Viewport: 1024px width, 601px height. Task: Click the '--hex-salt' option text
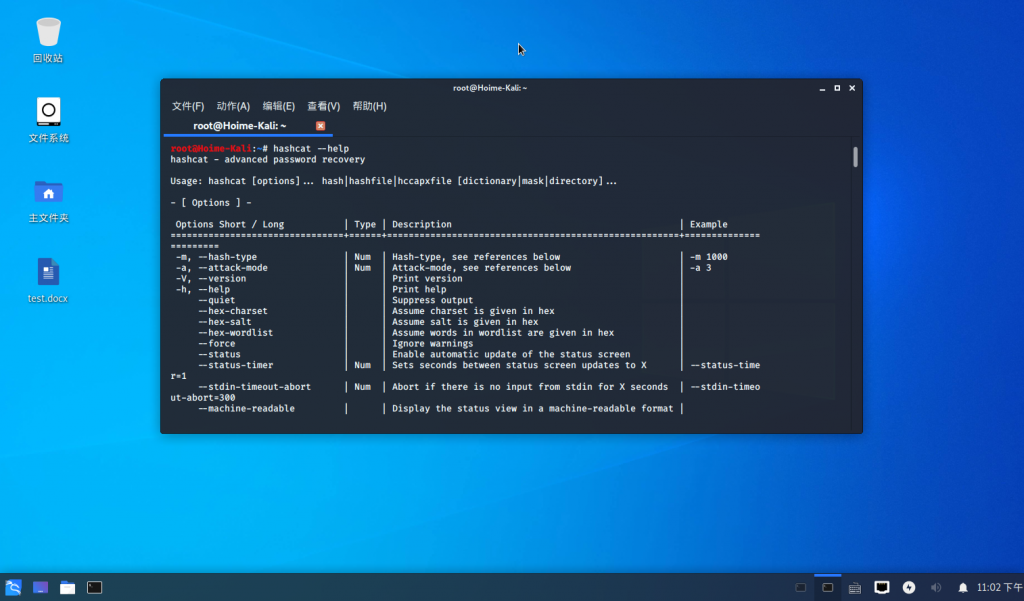(225, 321)
